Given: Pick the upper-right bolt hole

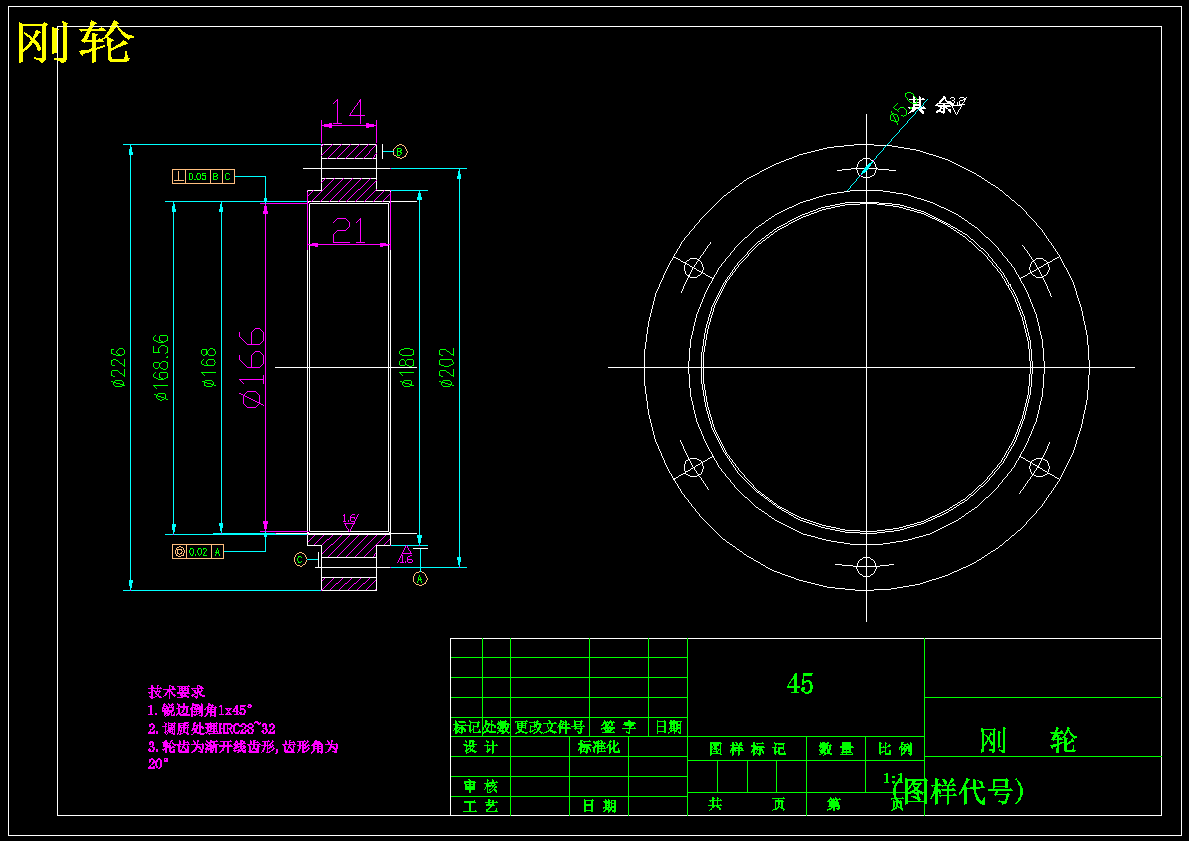Looking at the screenshot, I should [x=1039, y=268].
